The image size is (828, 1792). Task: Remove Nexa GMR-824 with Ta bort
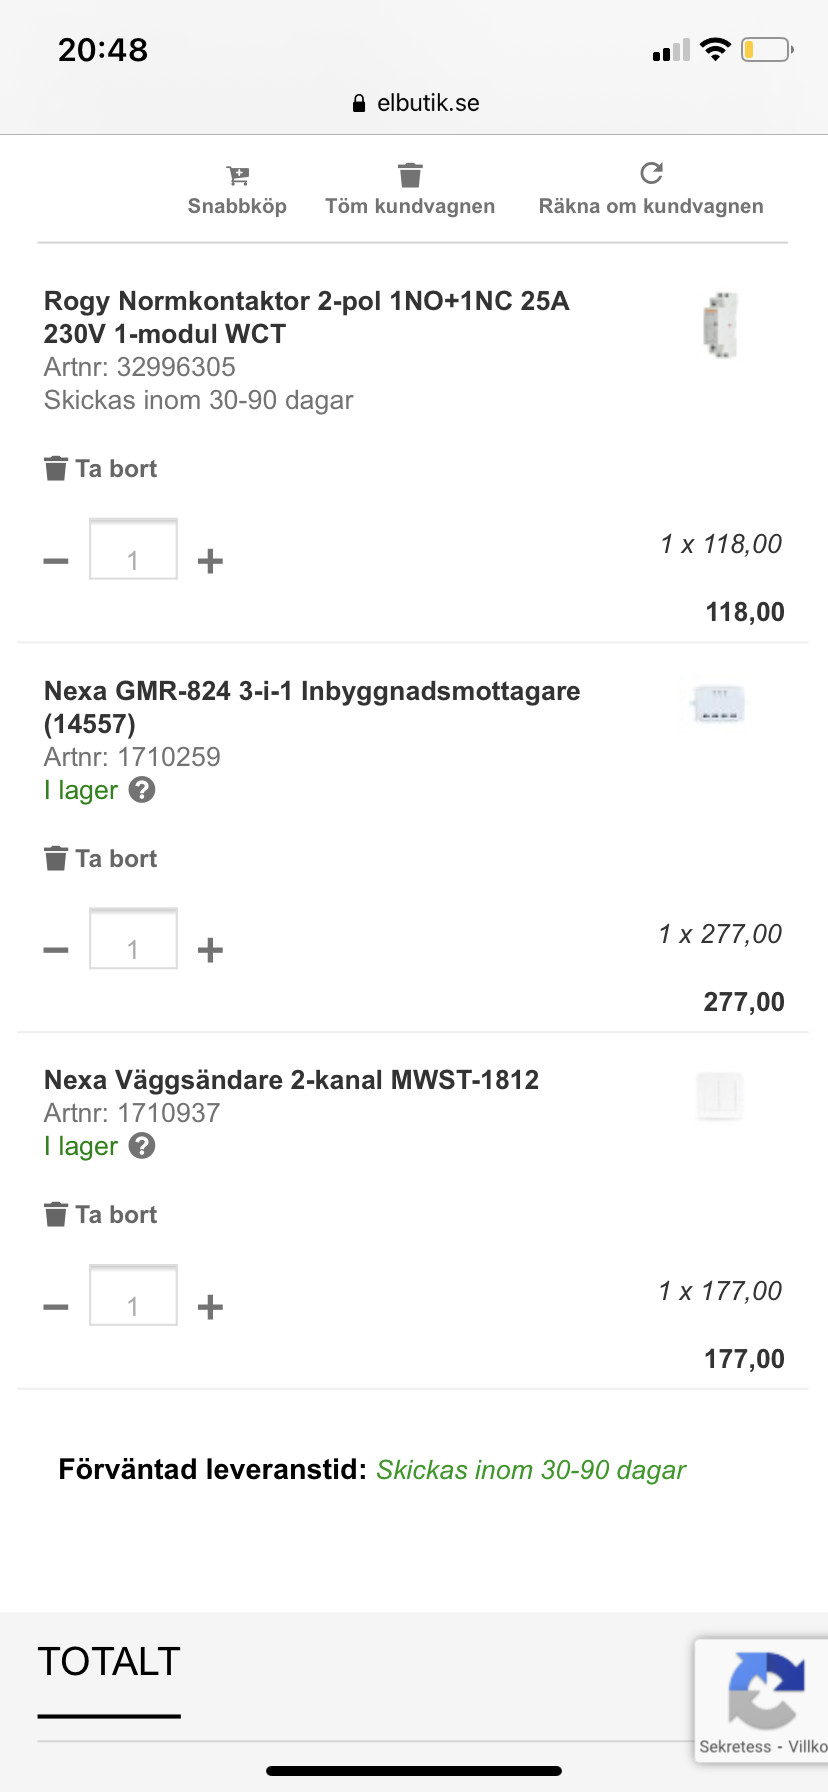(101, 859)
